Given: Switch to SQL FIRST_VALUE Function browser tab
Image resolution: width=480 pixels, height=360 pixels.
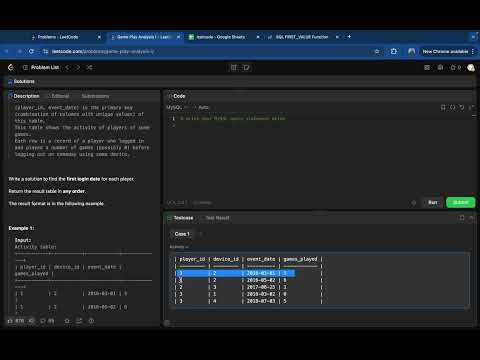Looking at the screenshot, I should point(302,37).
